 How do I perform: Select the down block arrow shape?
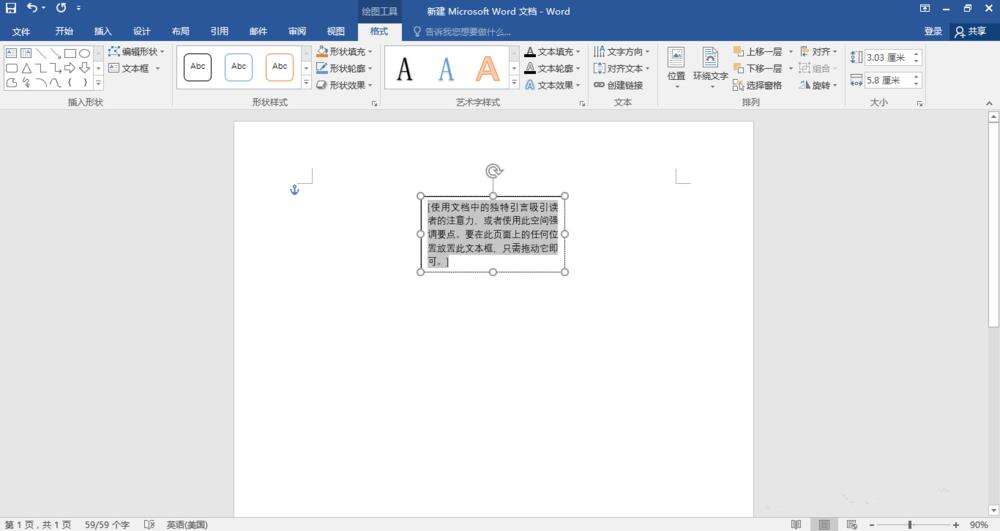[84, 68]
